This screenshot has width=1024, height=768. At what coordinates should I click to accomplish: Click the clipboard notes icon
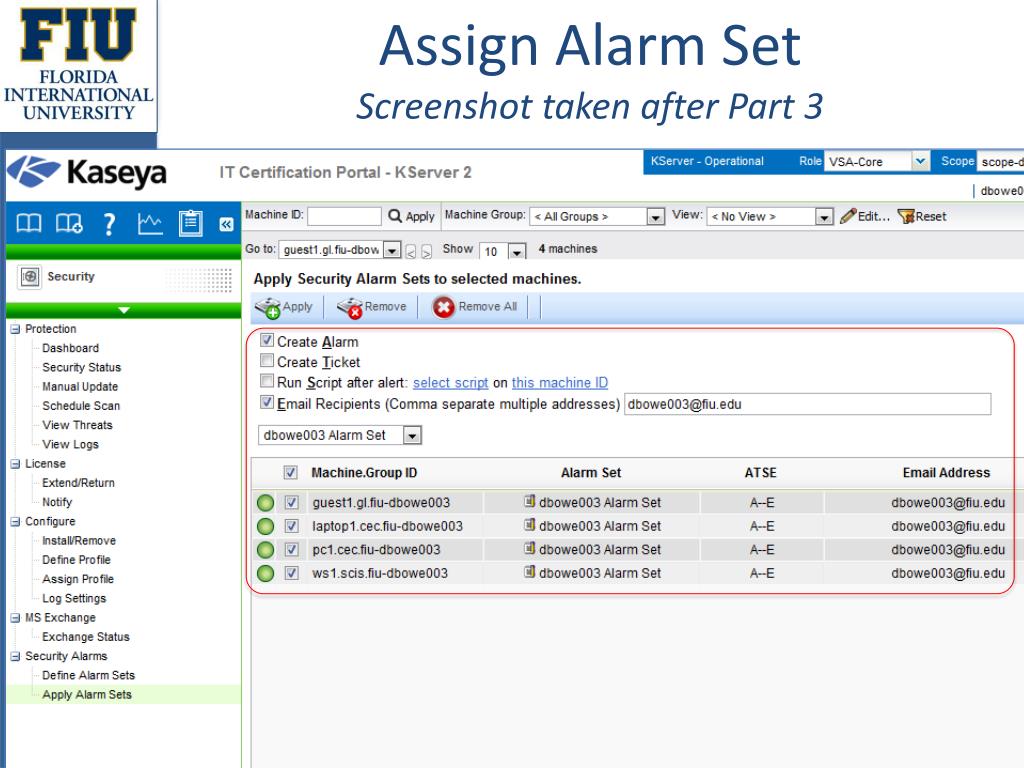tap(191, 223)
